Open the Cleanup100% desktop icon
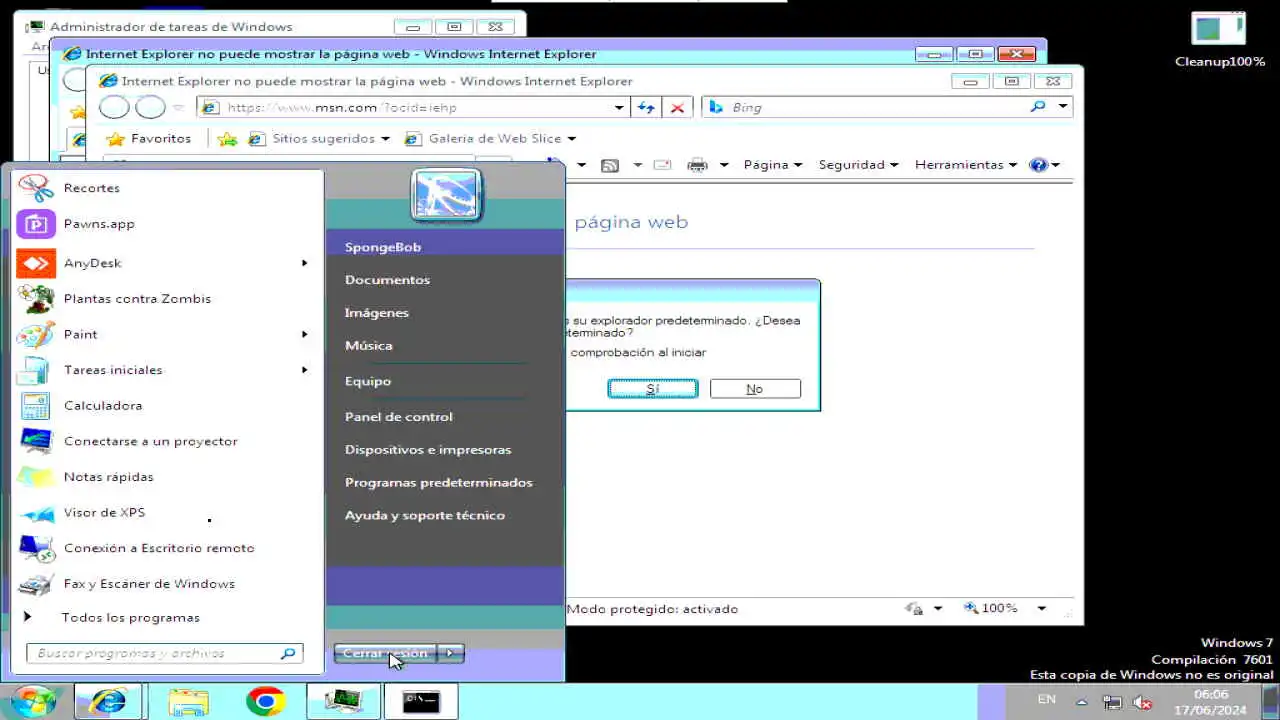 point(1220,40)
